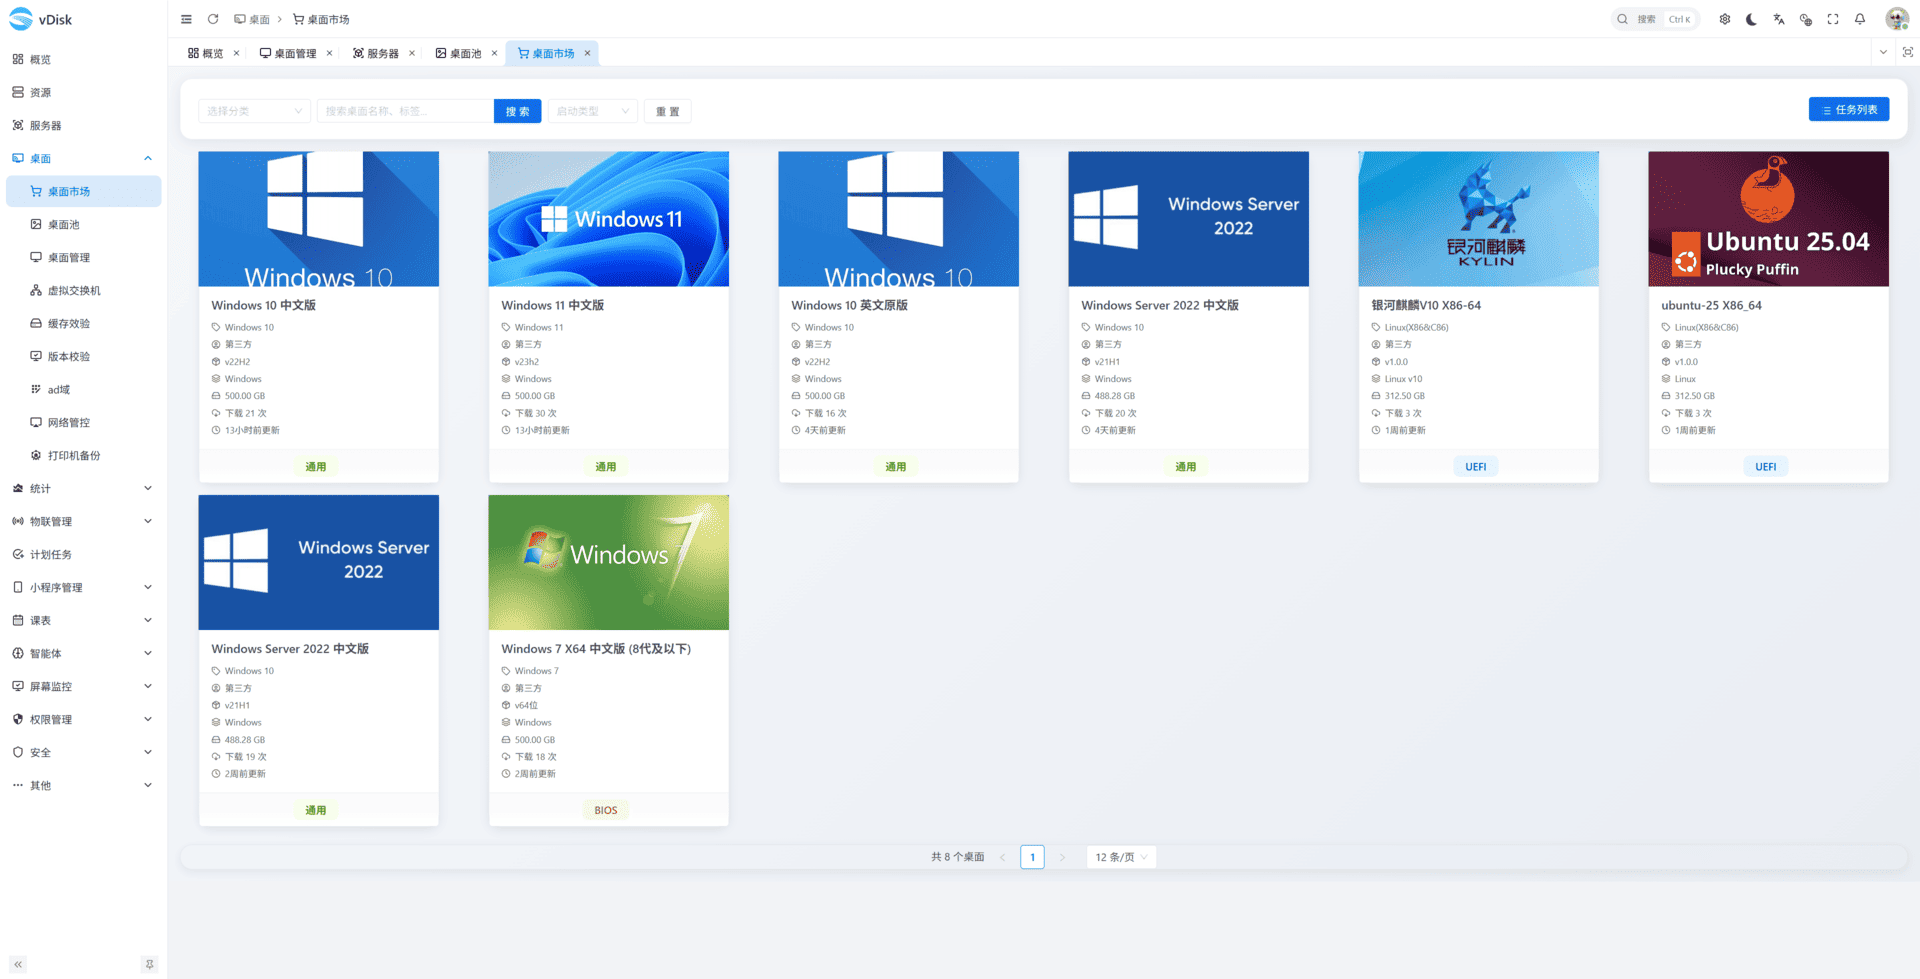Open the Windows 11 中文版 thumbnail

pos(608,219)
